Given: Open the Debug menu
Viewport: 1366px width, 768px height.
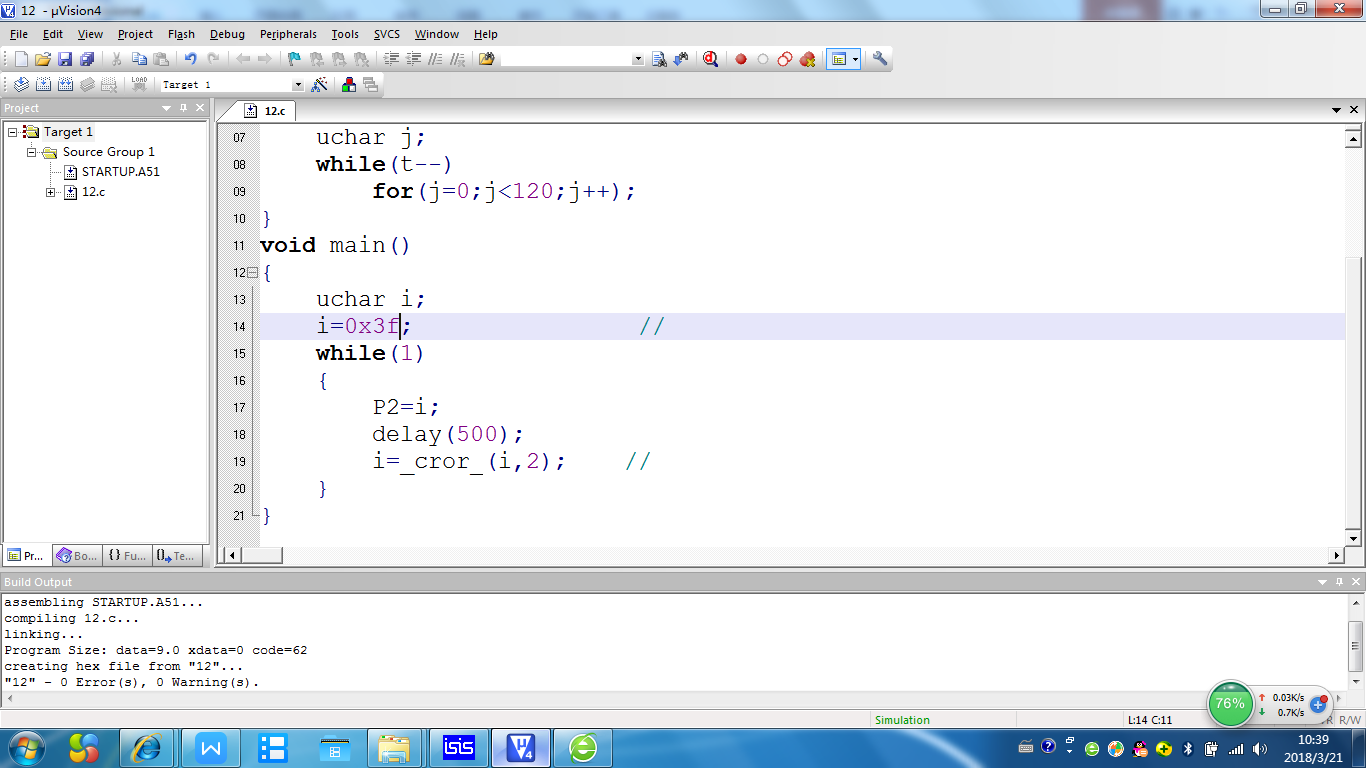Looking at the screenshot, I should point(227,34).
